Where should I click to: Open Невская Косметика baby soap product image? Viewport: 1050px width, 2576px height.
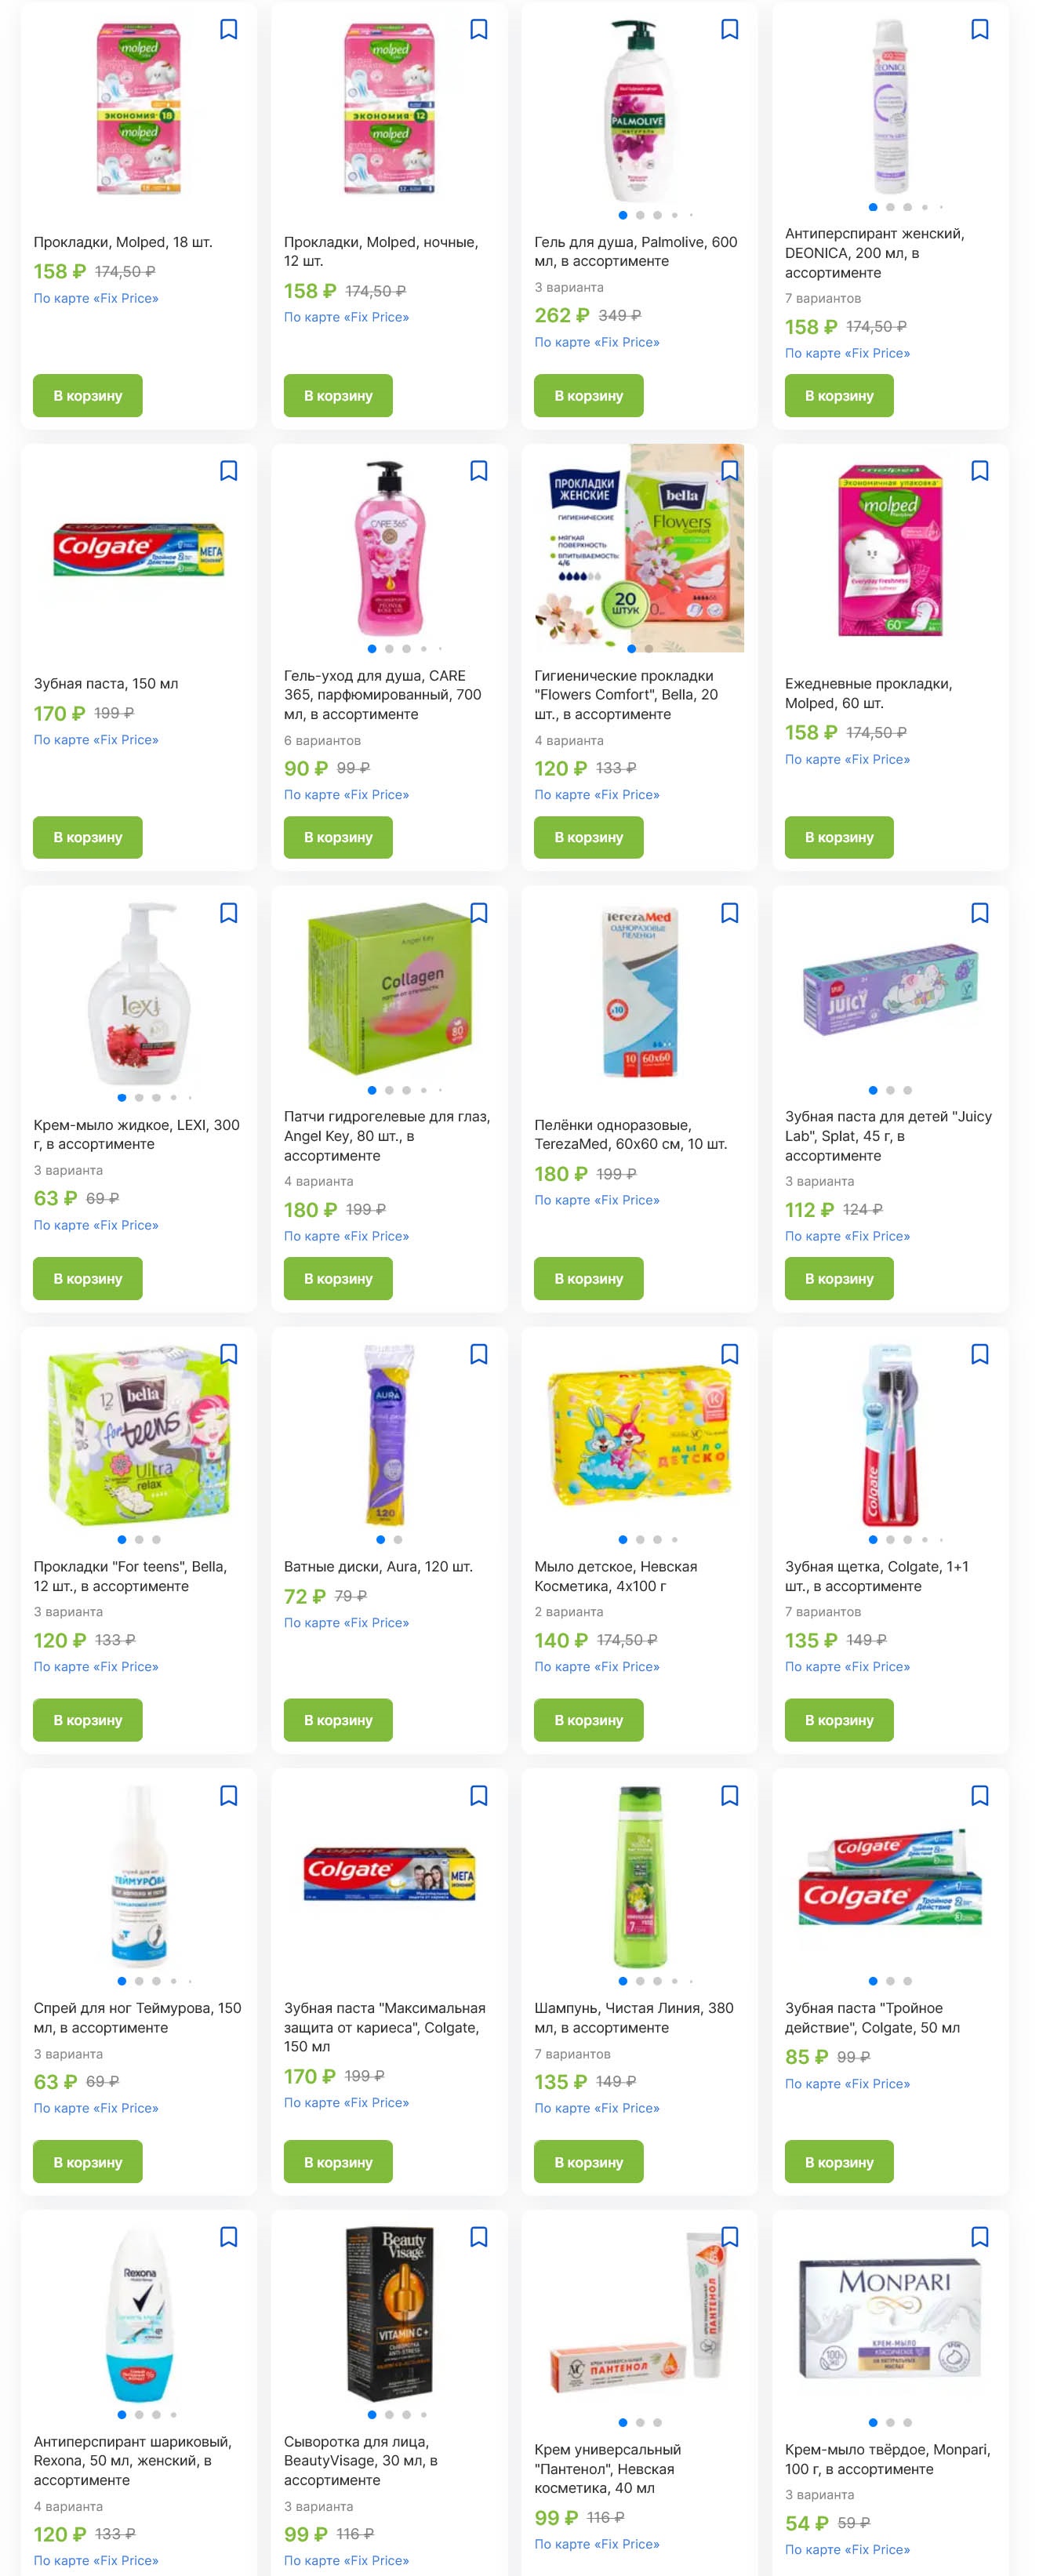point(639,1435)
